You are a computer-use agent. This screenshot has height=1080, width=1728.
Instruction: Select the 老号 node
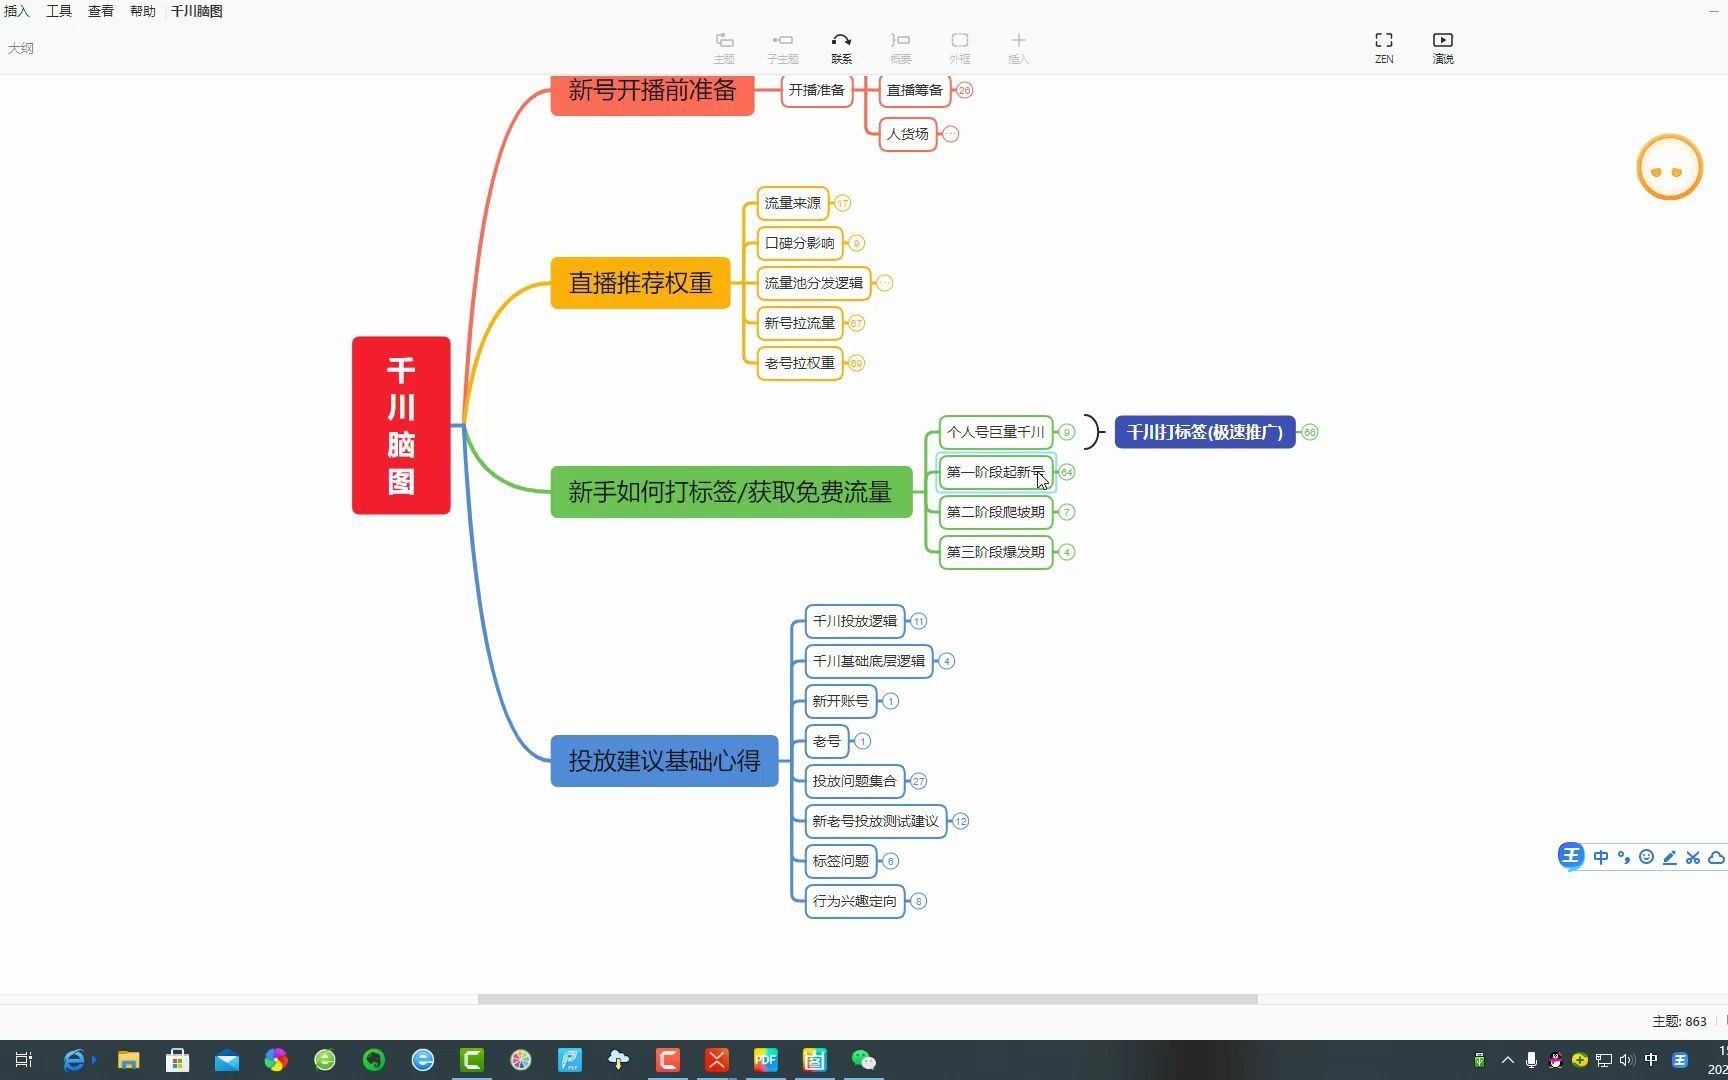[827, 741]
